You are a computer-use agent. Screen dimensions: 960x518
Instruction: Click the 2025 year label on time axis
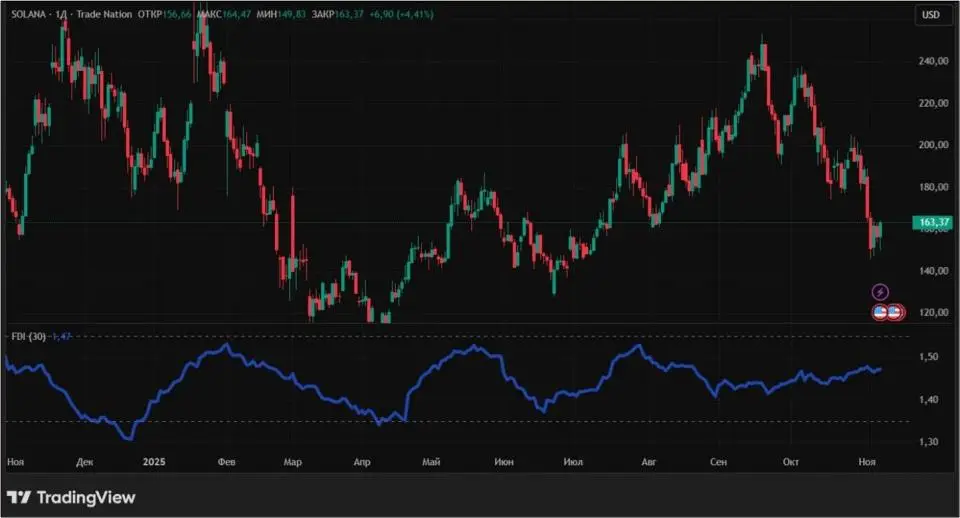(x=154, y=462)
